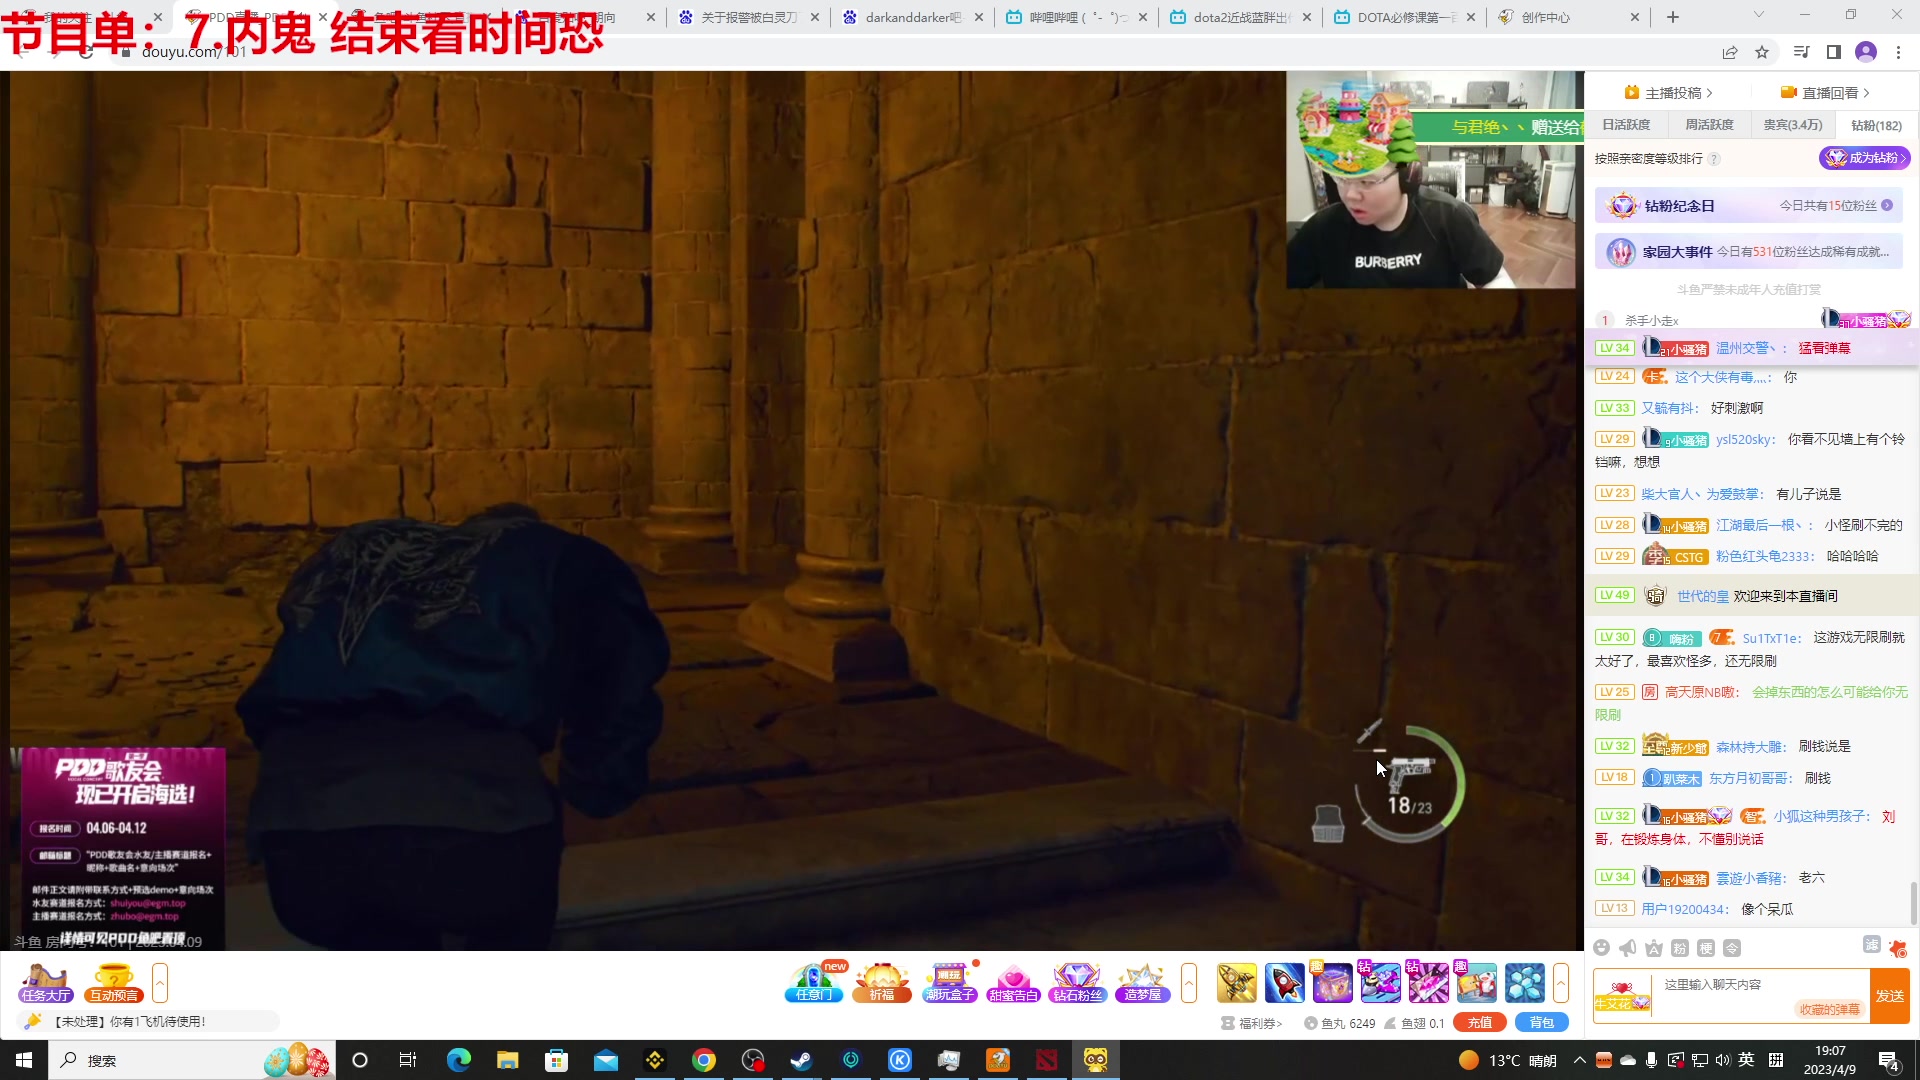Open the Chrome profile avatar

(1866, 52)
